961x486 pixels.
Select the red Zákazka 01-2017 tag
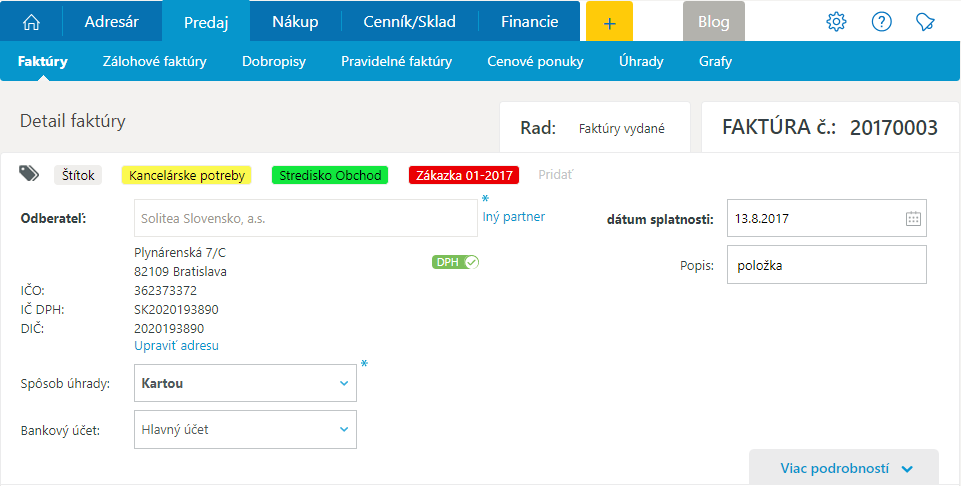[x=463, y=175]
